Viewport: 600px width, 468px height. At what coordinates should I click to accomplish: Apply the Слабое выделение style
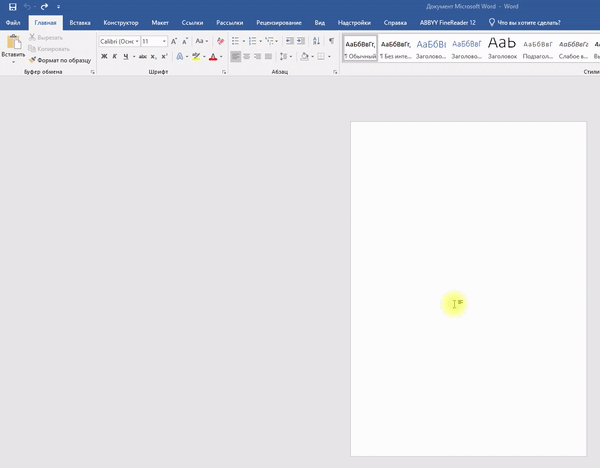click(x=573, y=48)
